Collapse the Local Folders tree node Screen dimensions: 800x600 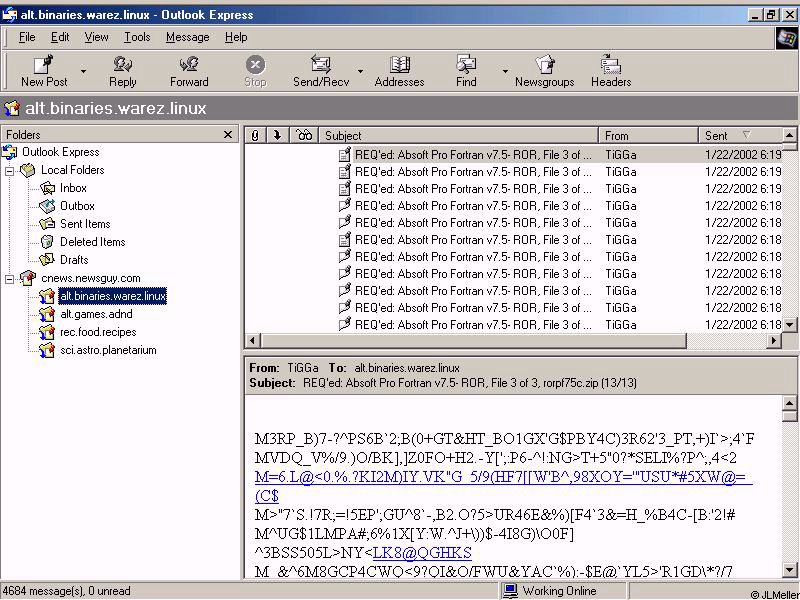[x=10, y=170]
